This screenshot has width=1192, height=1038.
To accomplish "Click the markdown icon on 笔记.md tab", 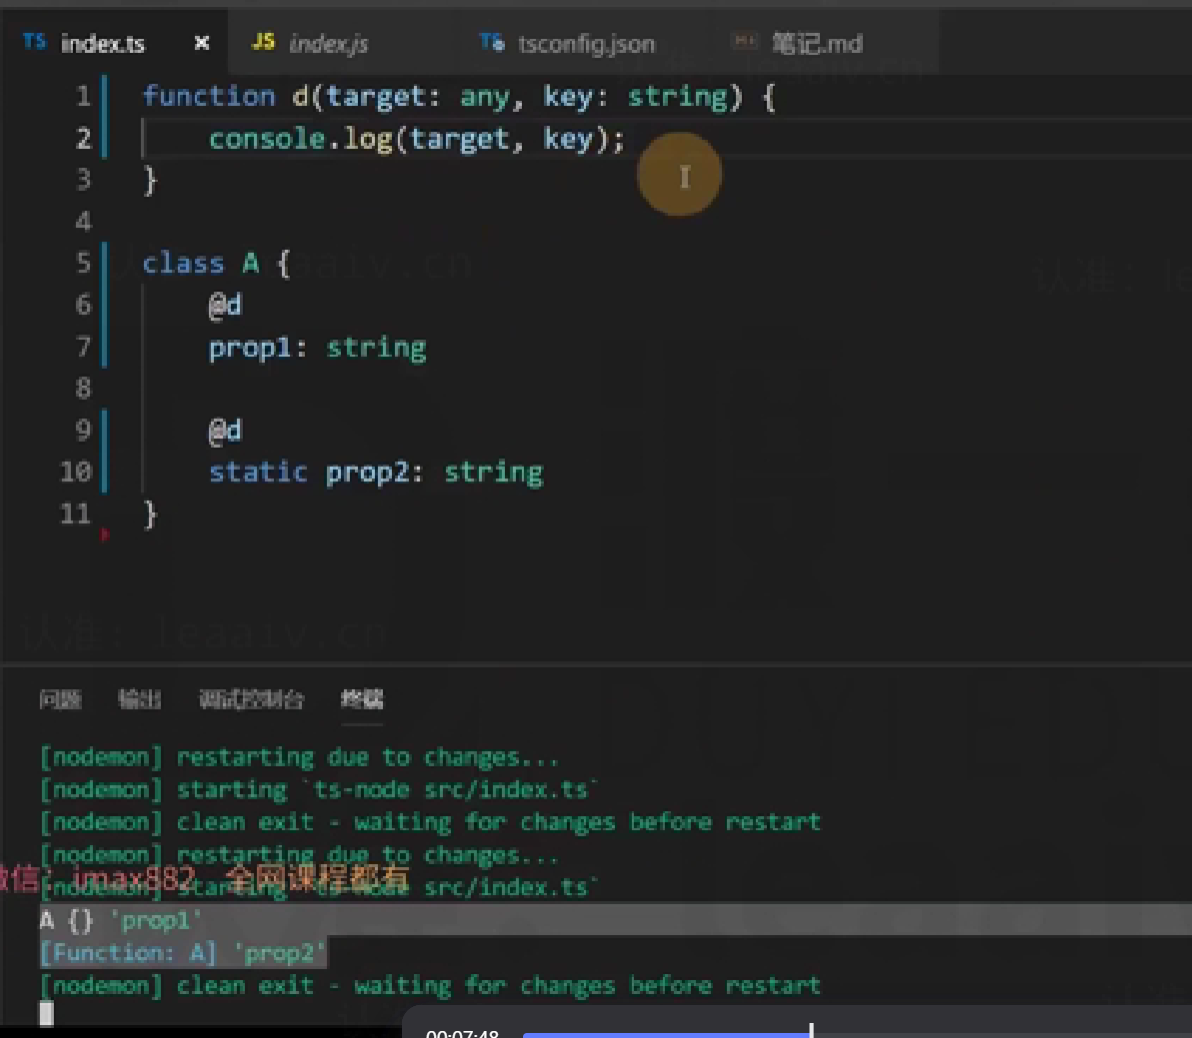I will 744,41.
